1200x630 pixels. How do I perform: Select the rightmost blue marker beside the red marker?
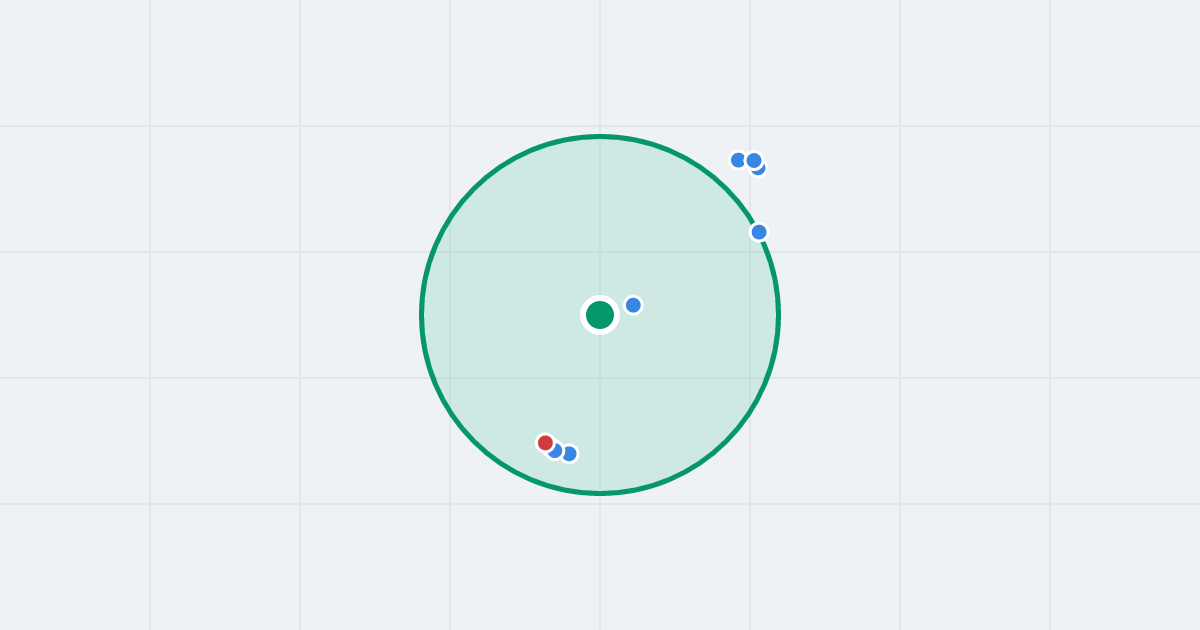point(569,454)
